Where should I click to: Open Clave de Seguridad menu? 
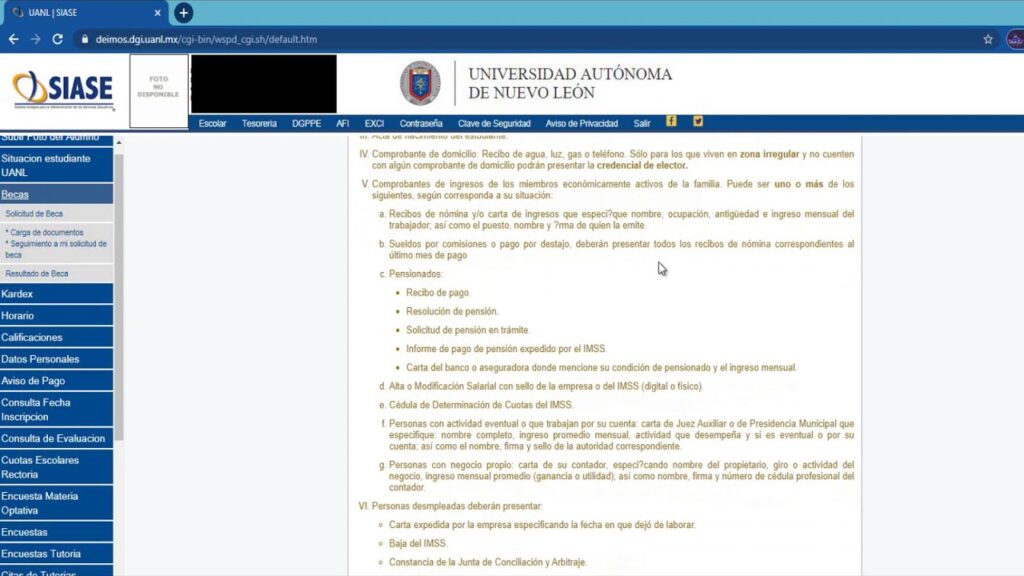pos(494,123)
